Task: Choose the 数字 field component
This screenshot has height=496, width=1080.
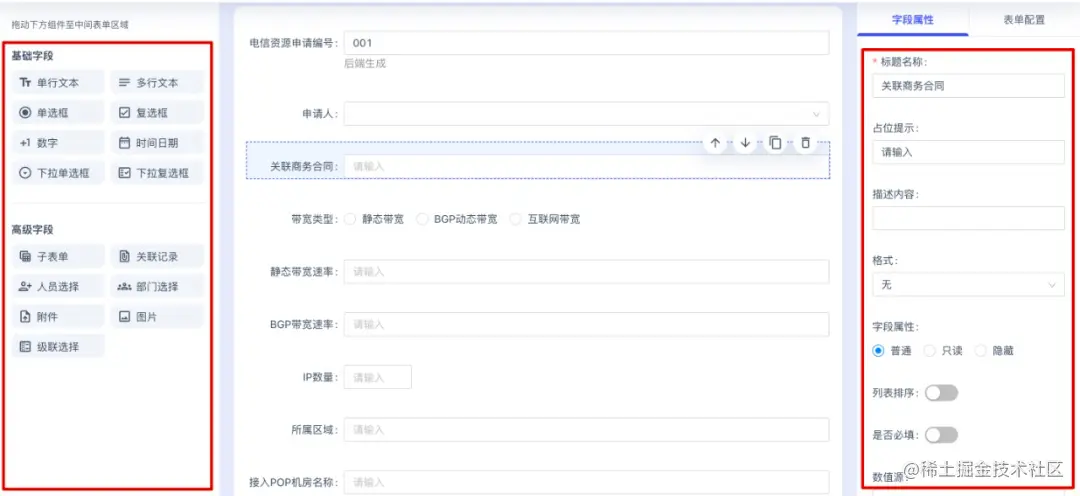Action: [x=59, y=143]
